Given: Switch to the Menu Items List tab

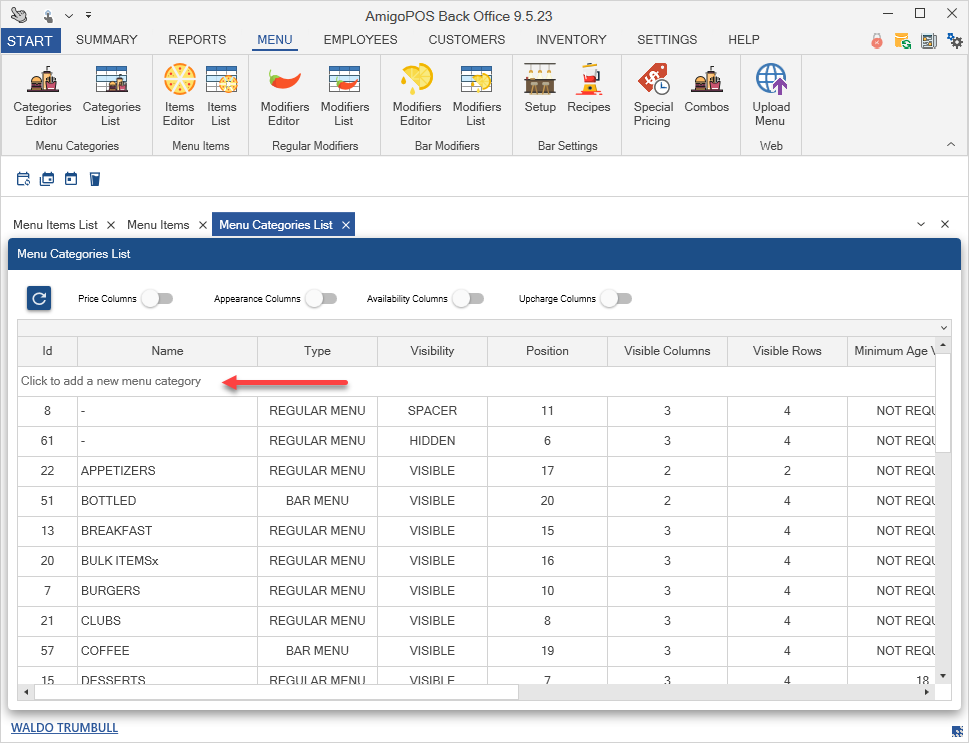Looking at the screenshot, I should 55,225.
